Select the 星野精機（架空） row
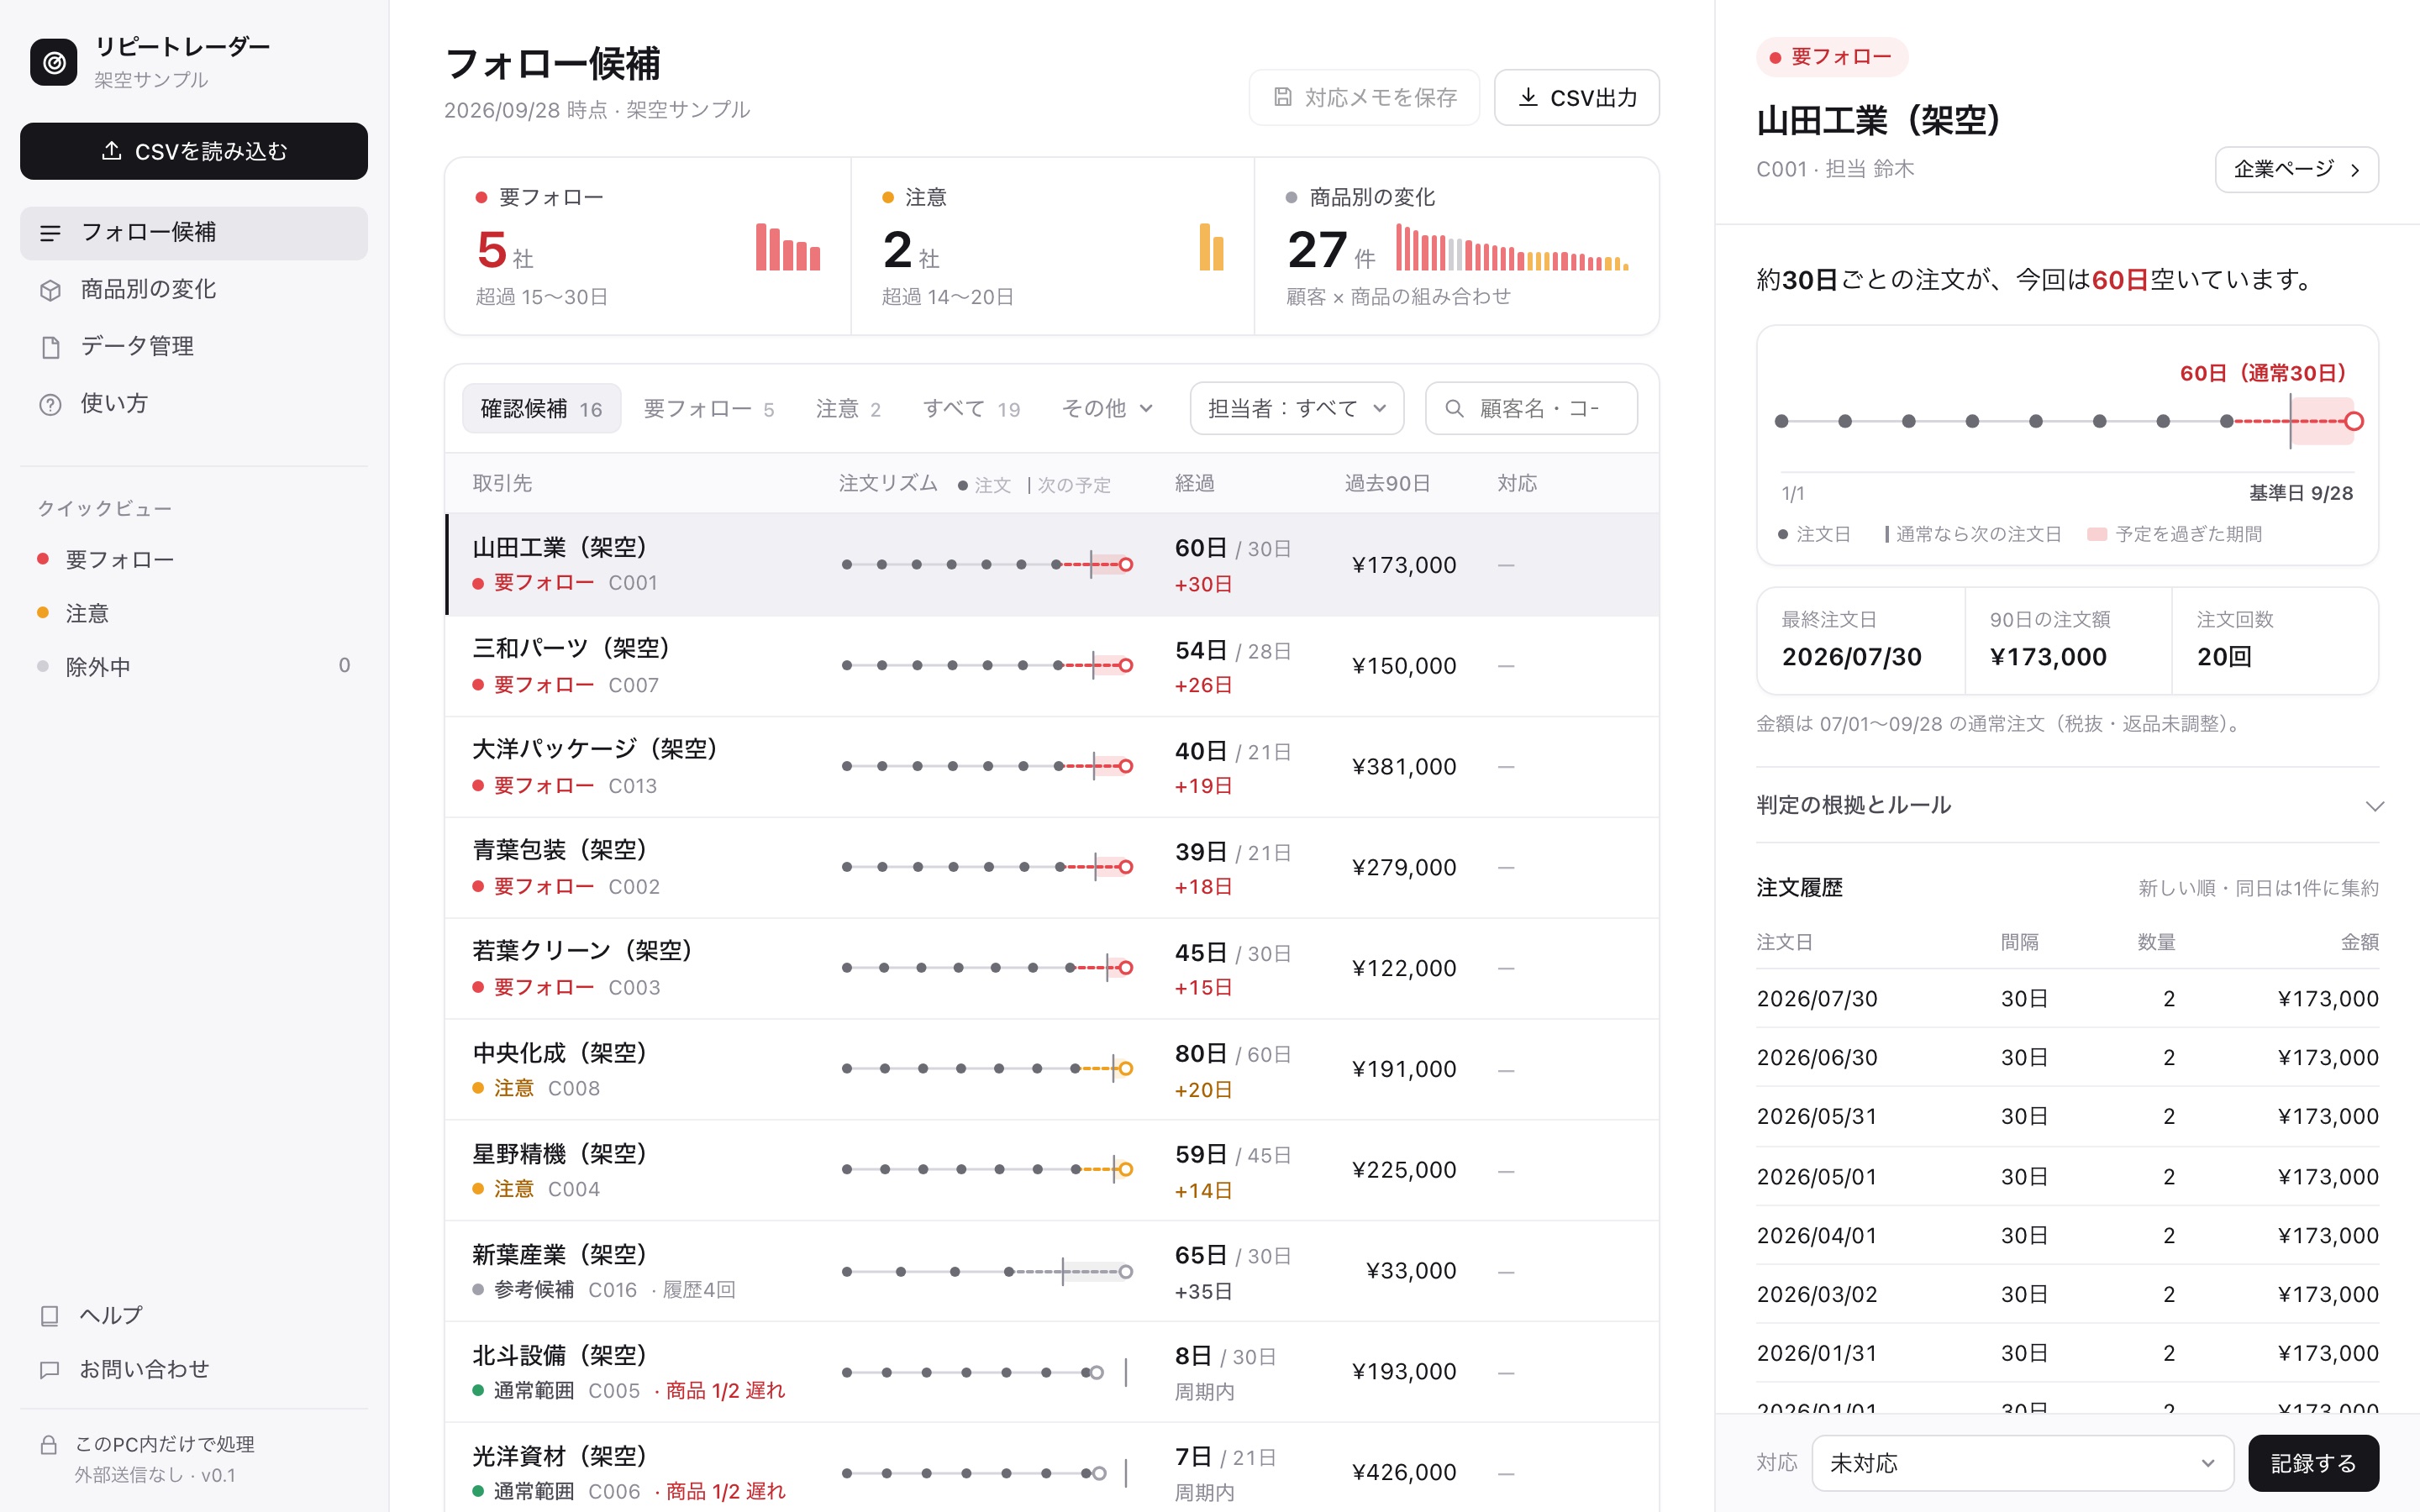2420x1512 pixels. coord(1052,1171)
